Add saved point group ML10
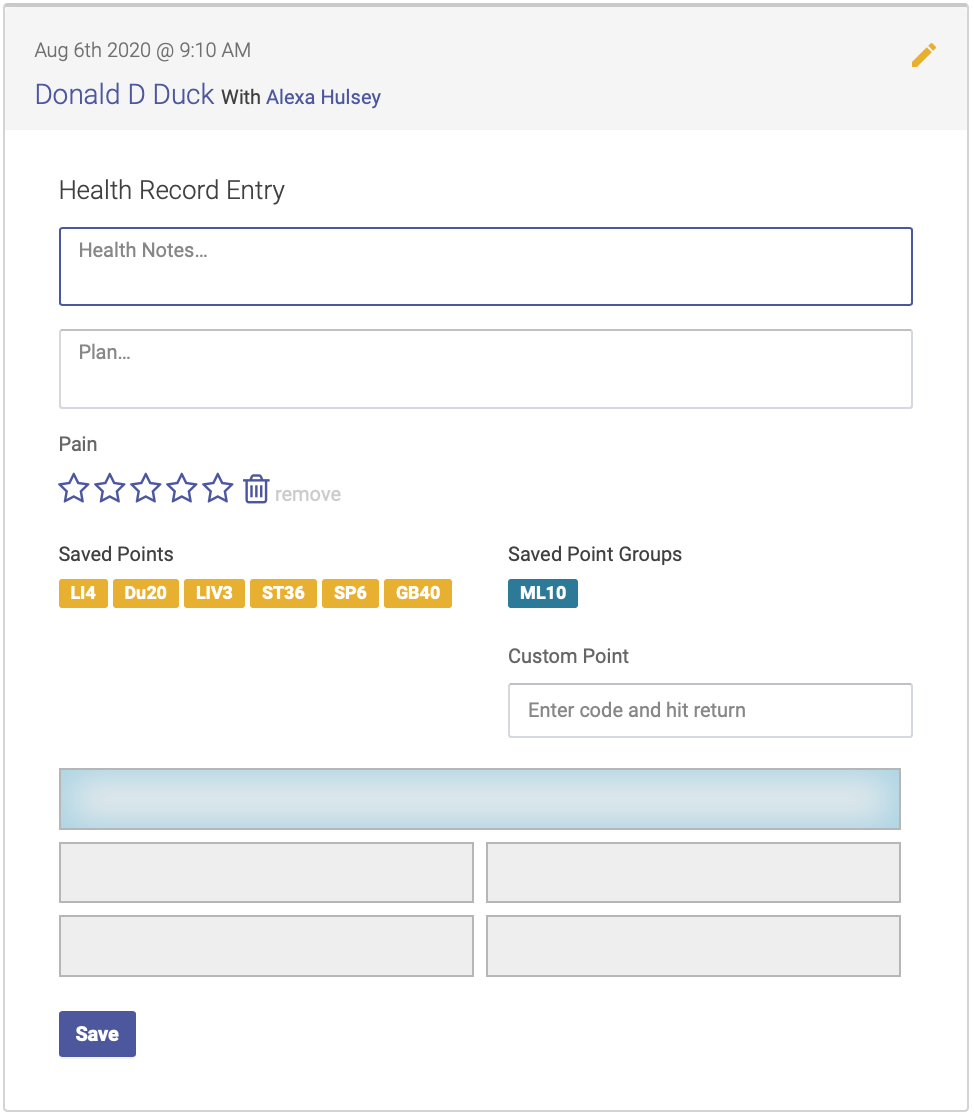 [543, 593]
